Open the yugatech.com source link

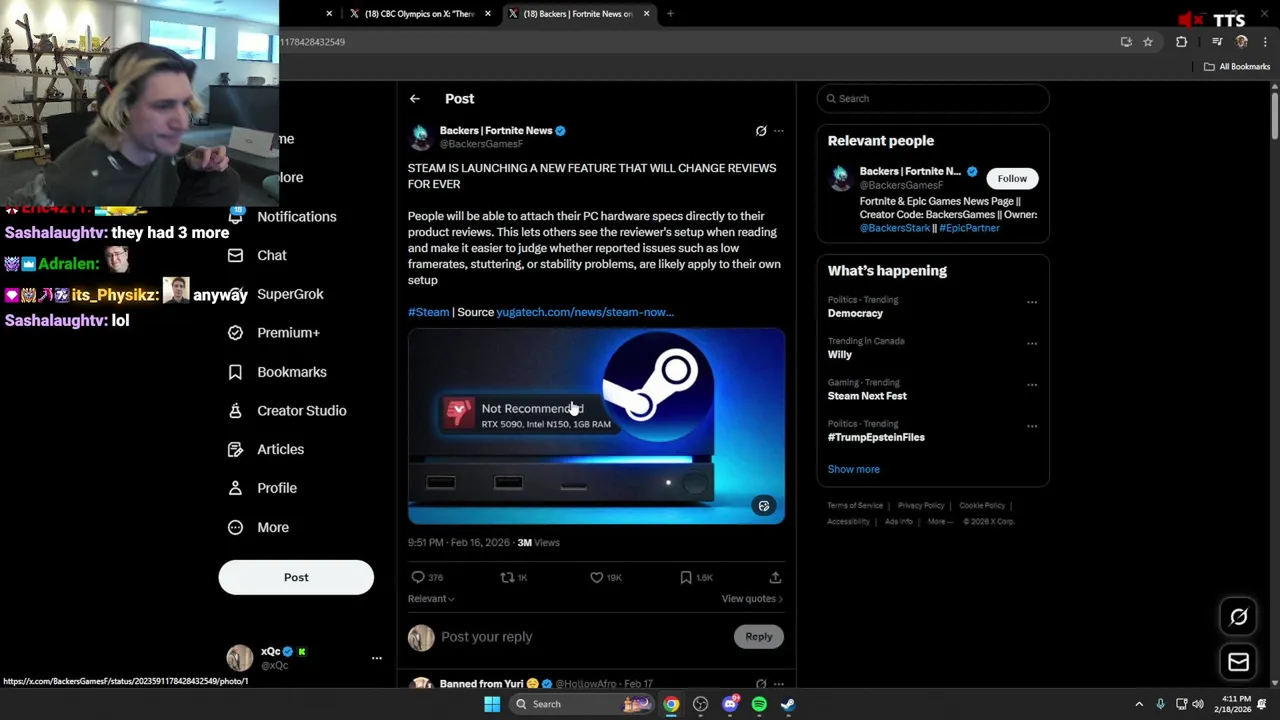tap(585, 312)
